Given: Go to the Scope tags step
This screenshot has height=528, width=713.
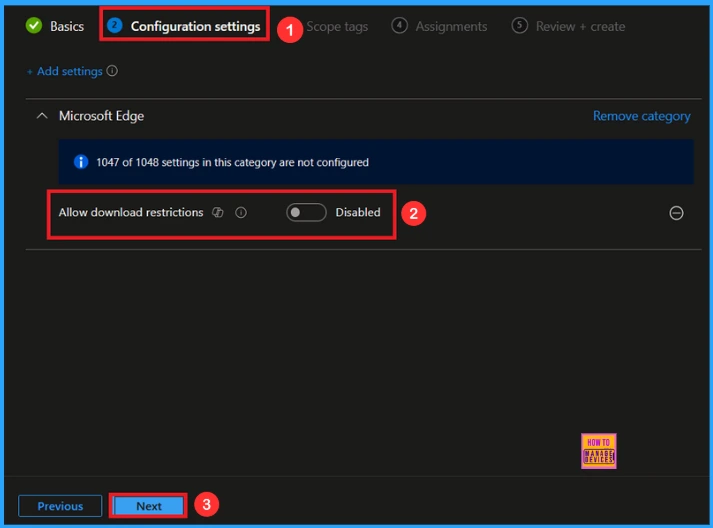Looking at the screenshot, I should pyautogui.click(x=337, y=26).
